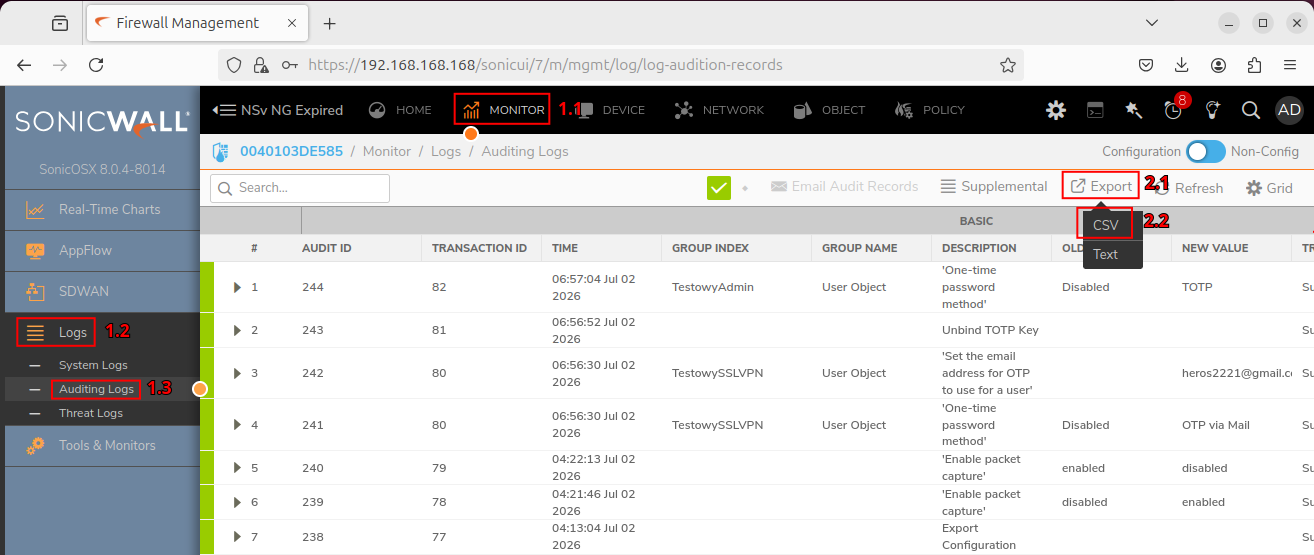The height and width of the screenshot is (555, 1314).
Task: Open the Firefox hamburger menu
Action: pyautogui.click(x=1290, y=65)
